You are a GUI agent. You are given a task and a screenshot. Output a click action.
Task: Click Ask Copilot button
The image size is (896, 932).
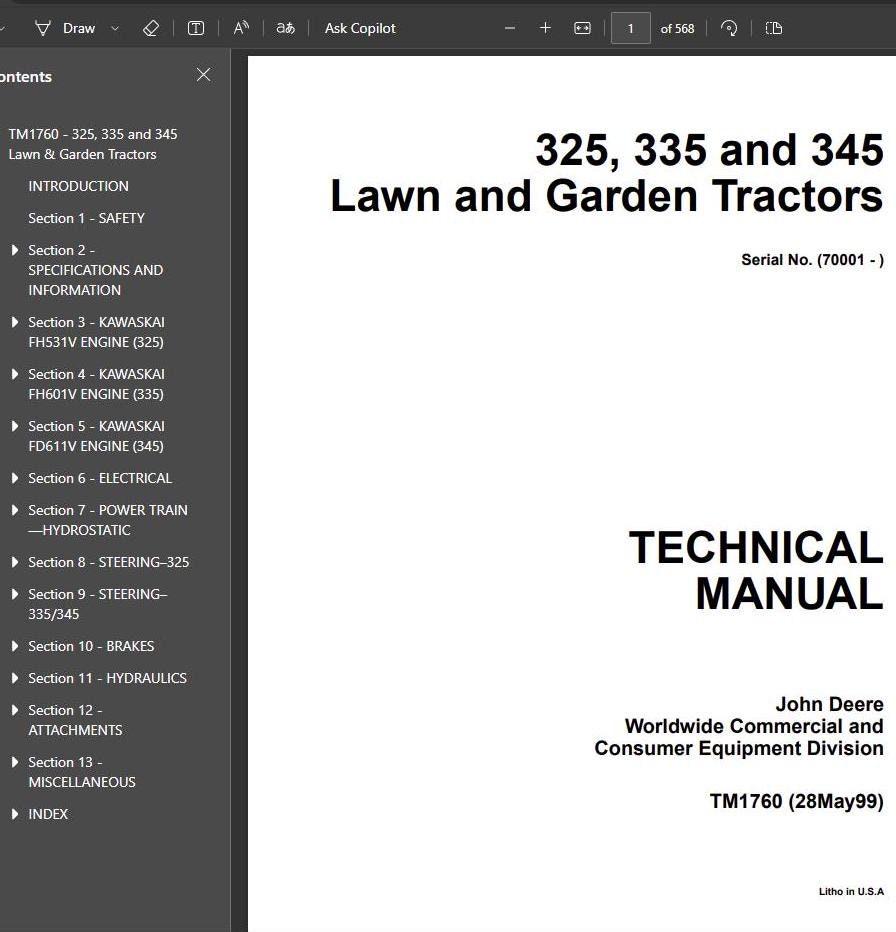click(360, 28)
